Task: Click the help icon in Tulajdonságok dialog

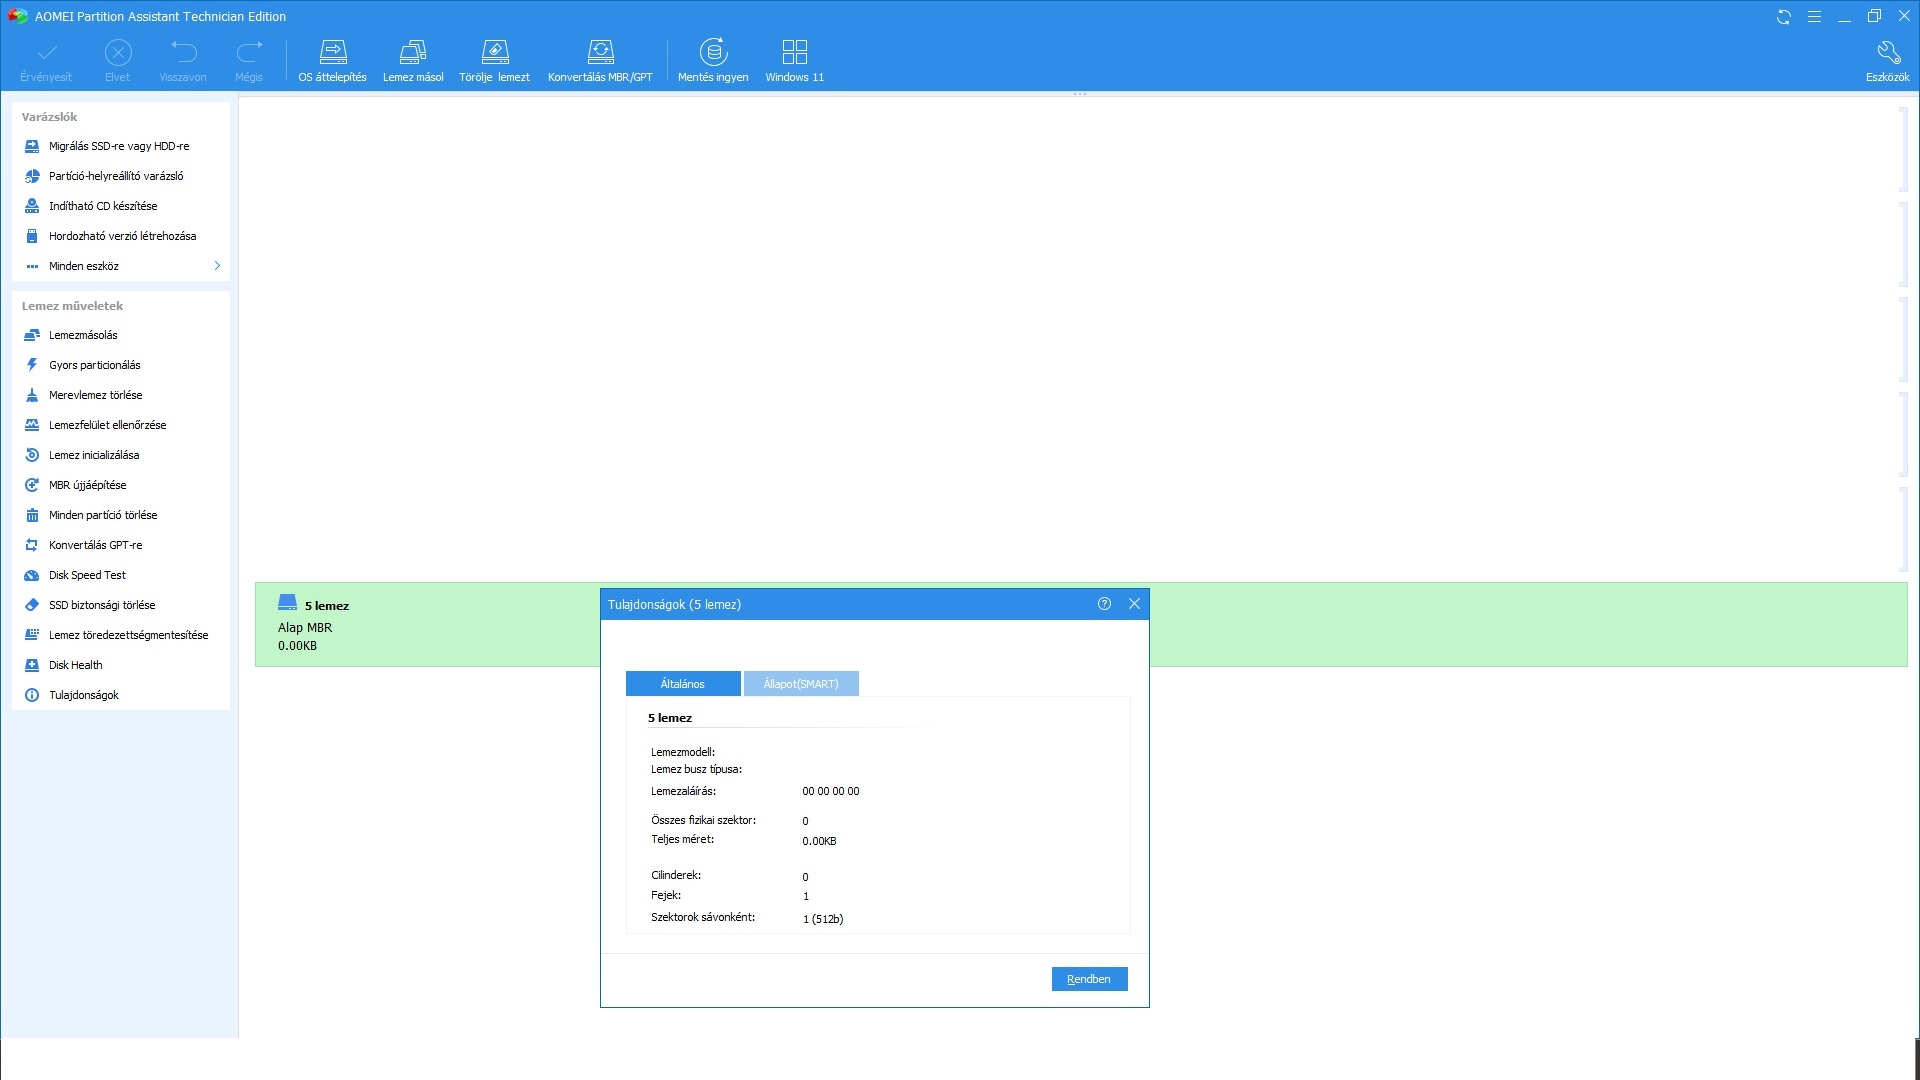Action: coord(1104,604)
